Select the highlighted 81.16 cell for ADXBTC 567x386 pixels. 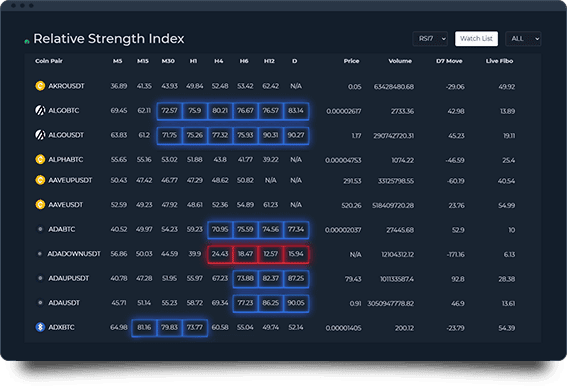144,328
